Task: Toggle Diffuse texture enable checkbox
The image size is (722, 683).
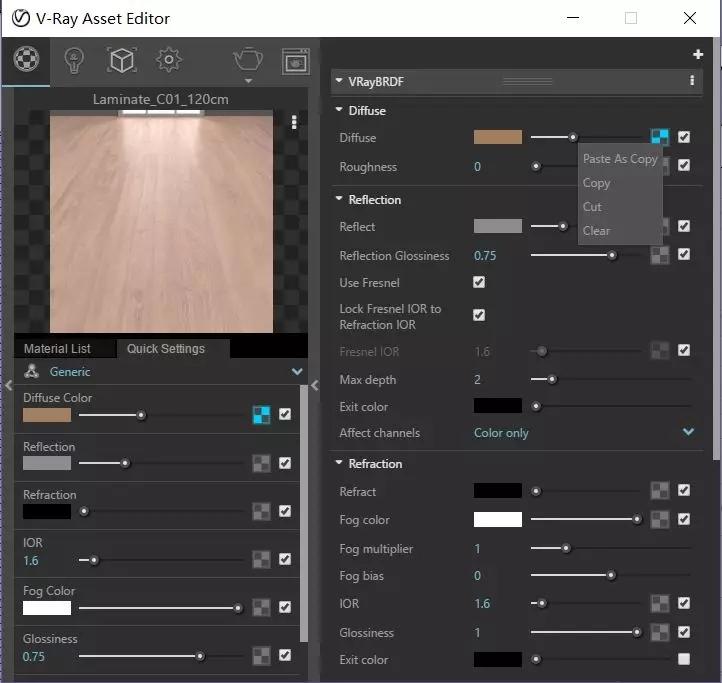Action: (684, 137)
